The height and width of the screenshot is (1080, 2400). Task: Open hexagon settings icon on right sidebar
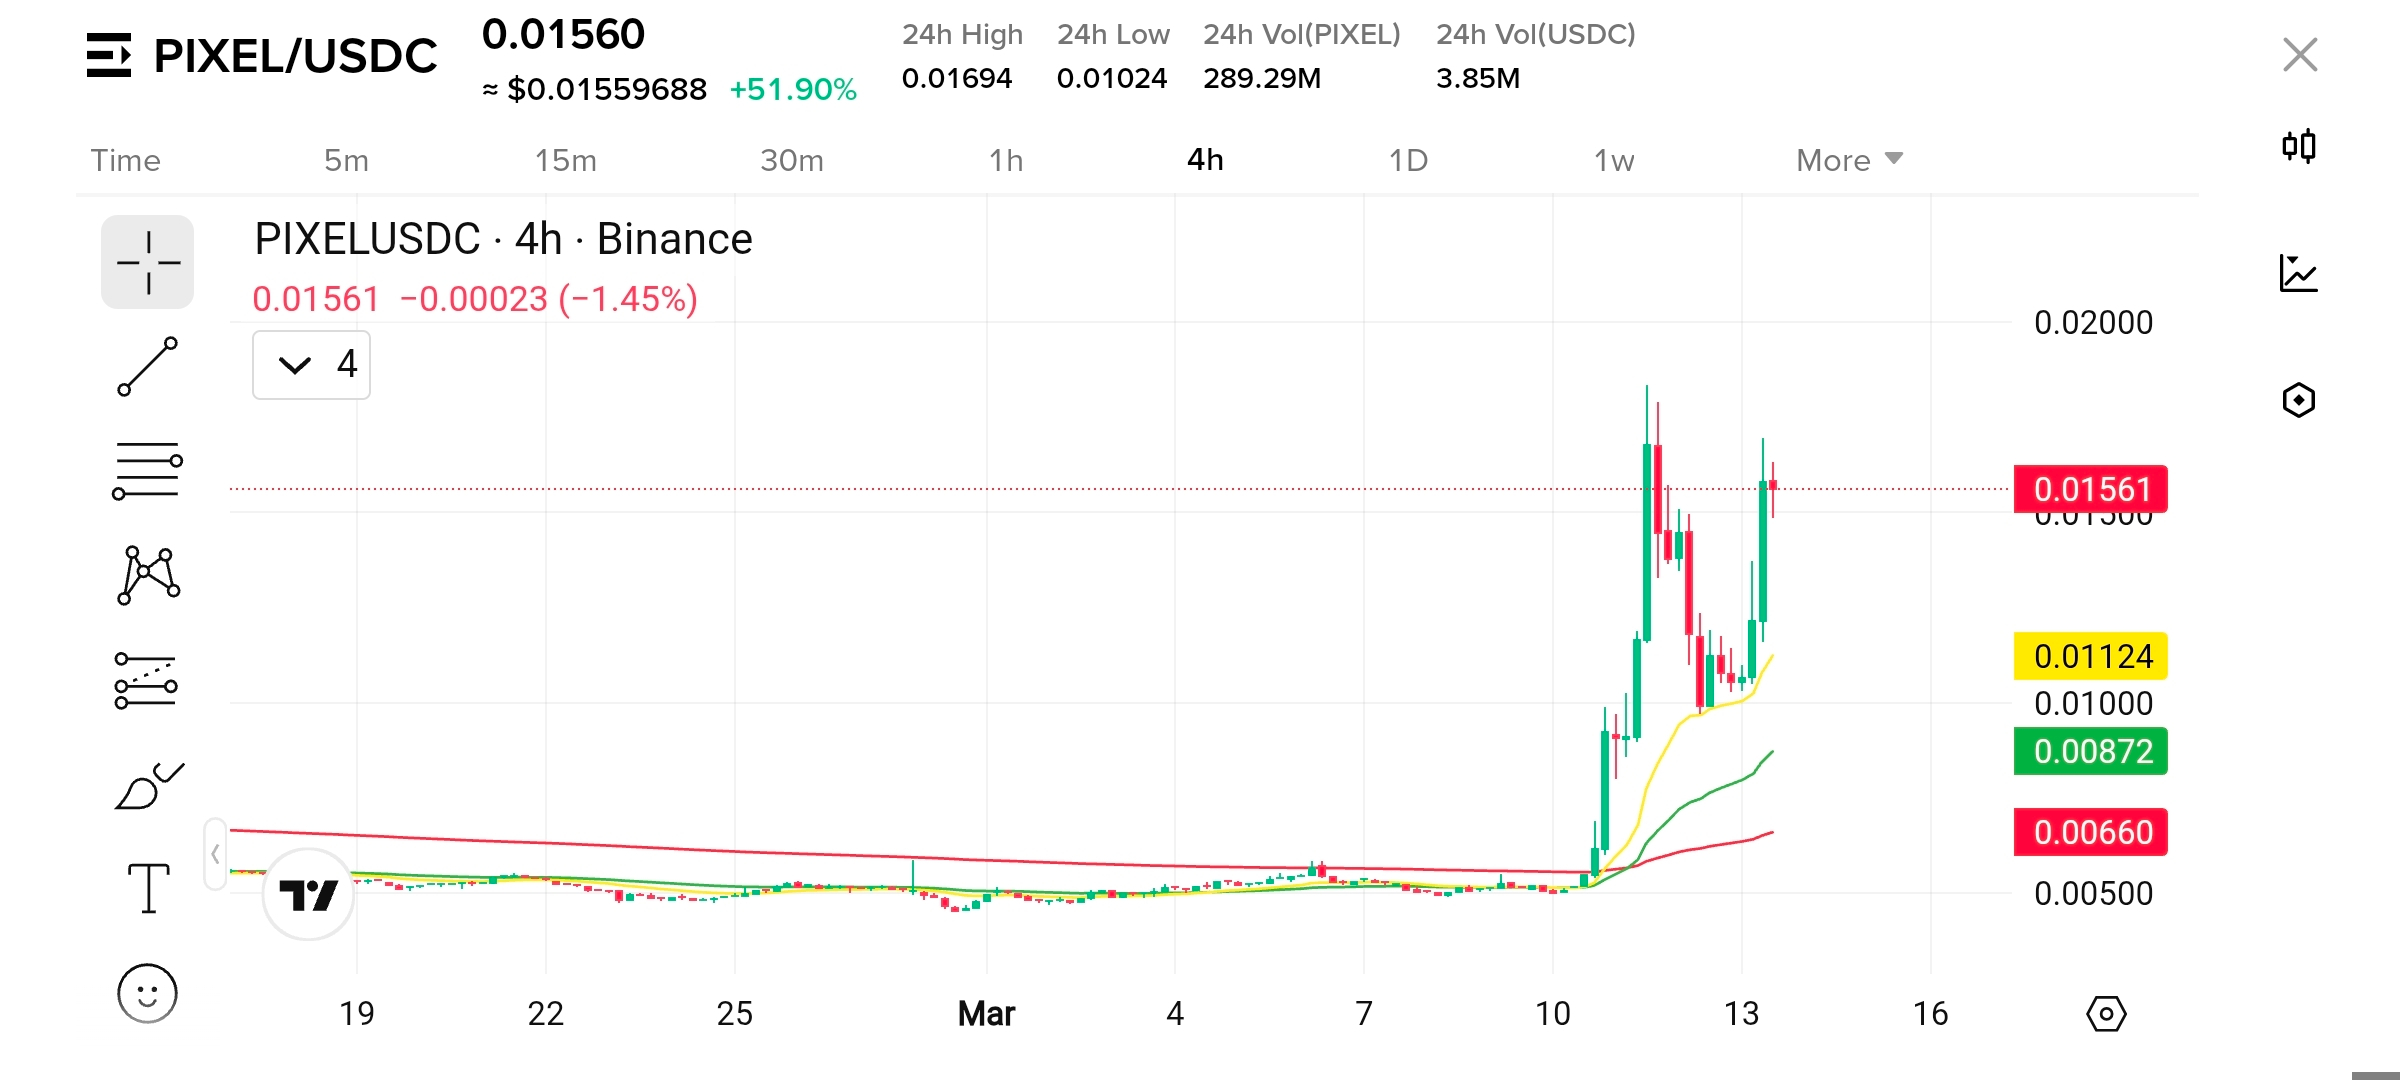(2298, 400)
